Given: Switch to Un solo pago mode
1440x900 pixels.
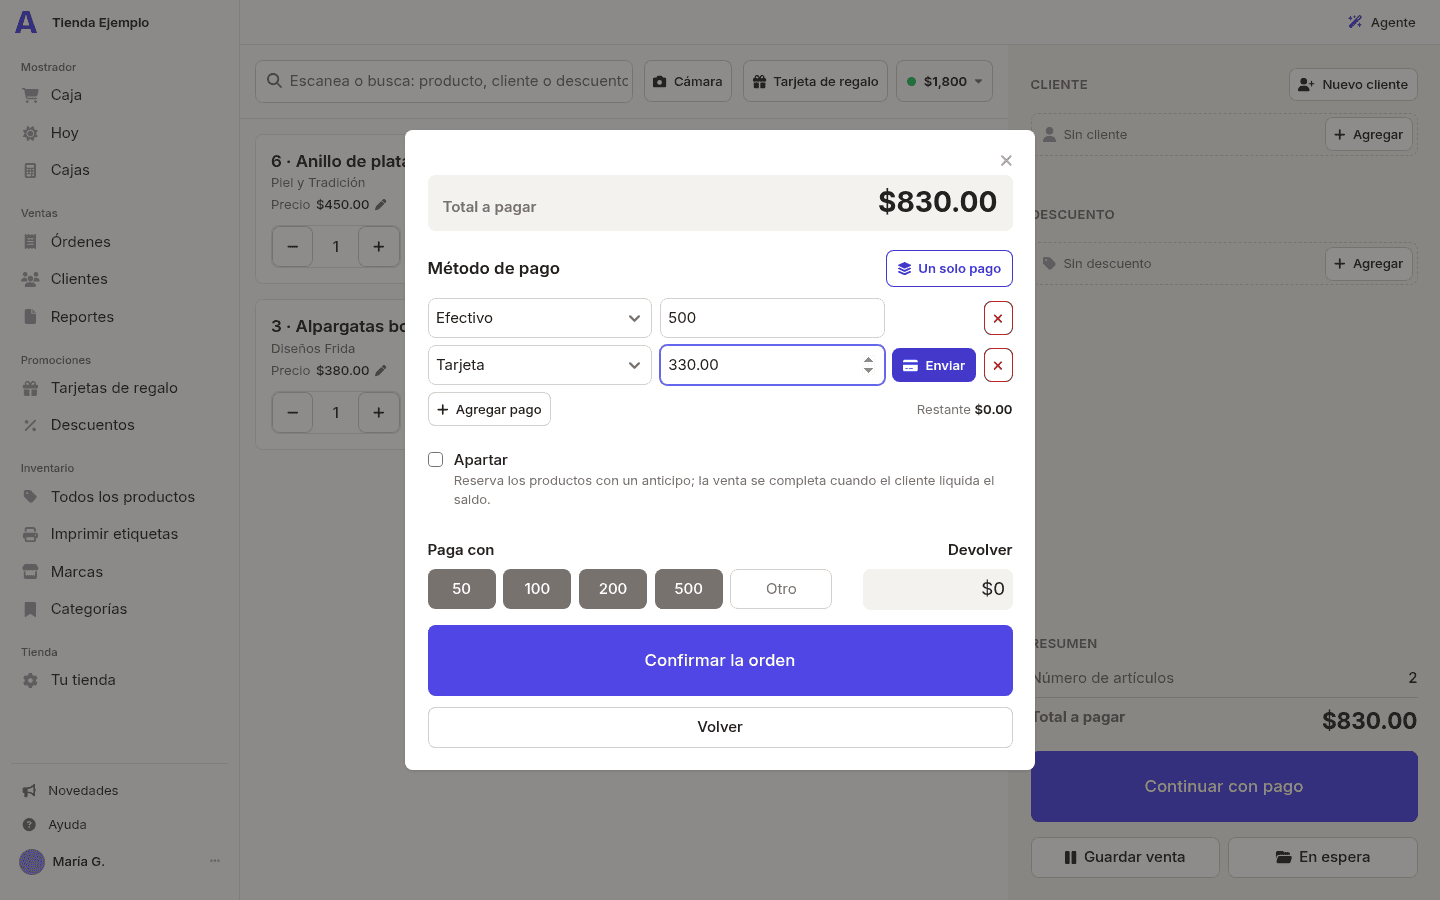Looking at the screenshot, I should tap(949, 268).
